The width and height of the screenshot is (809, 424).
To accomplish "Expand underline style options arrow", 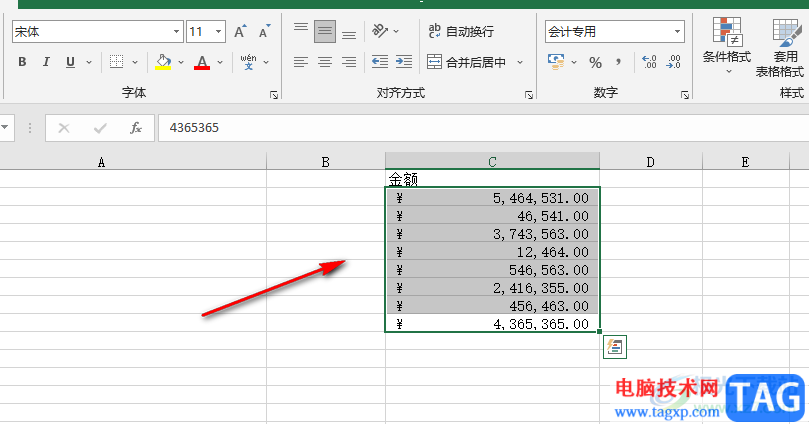I will click(89, 62).
